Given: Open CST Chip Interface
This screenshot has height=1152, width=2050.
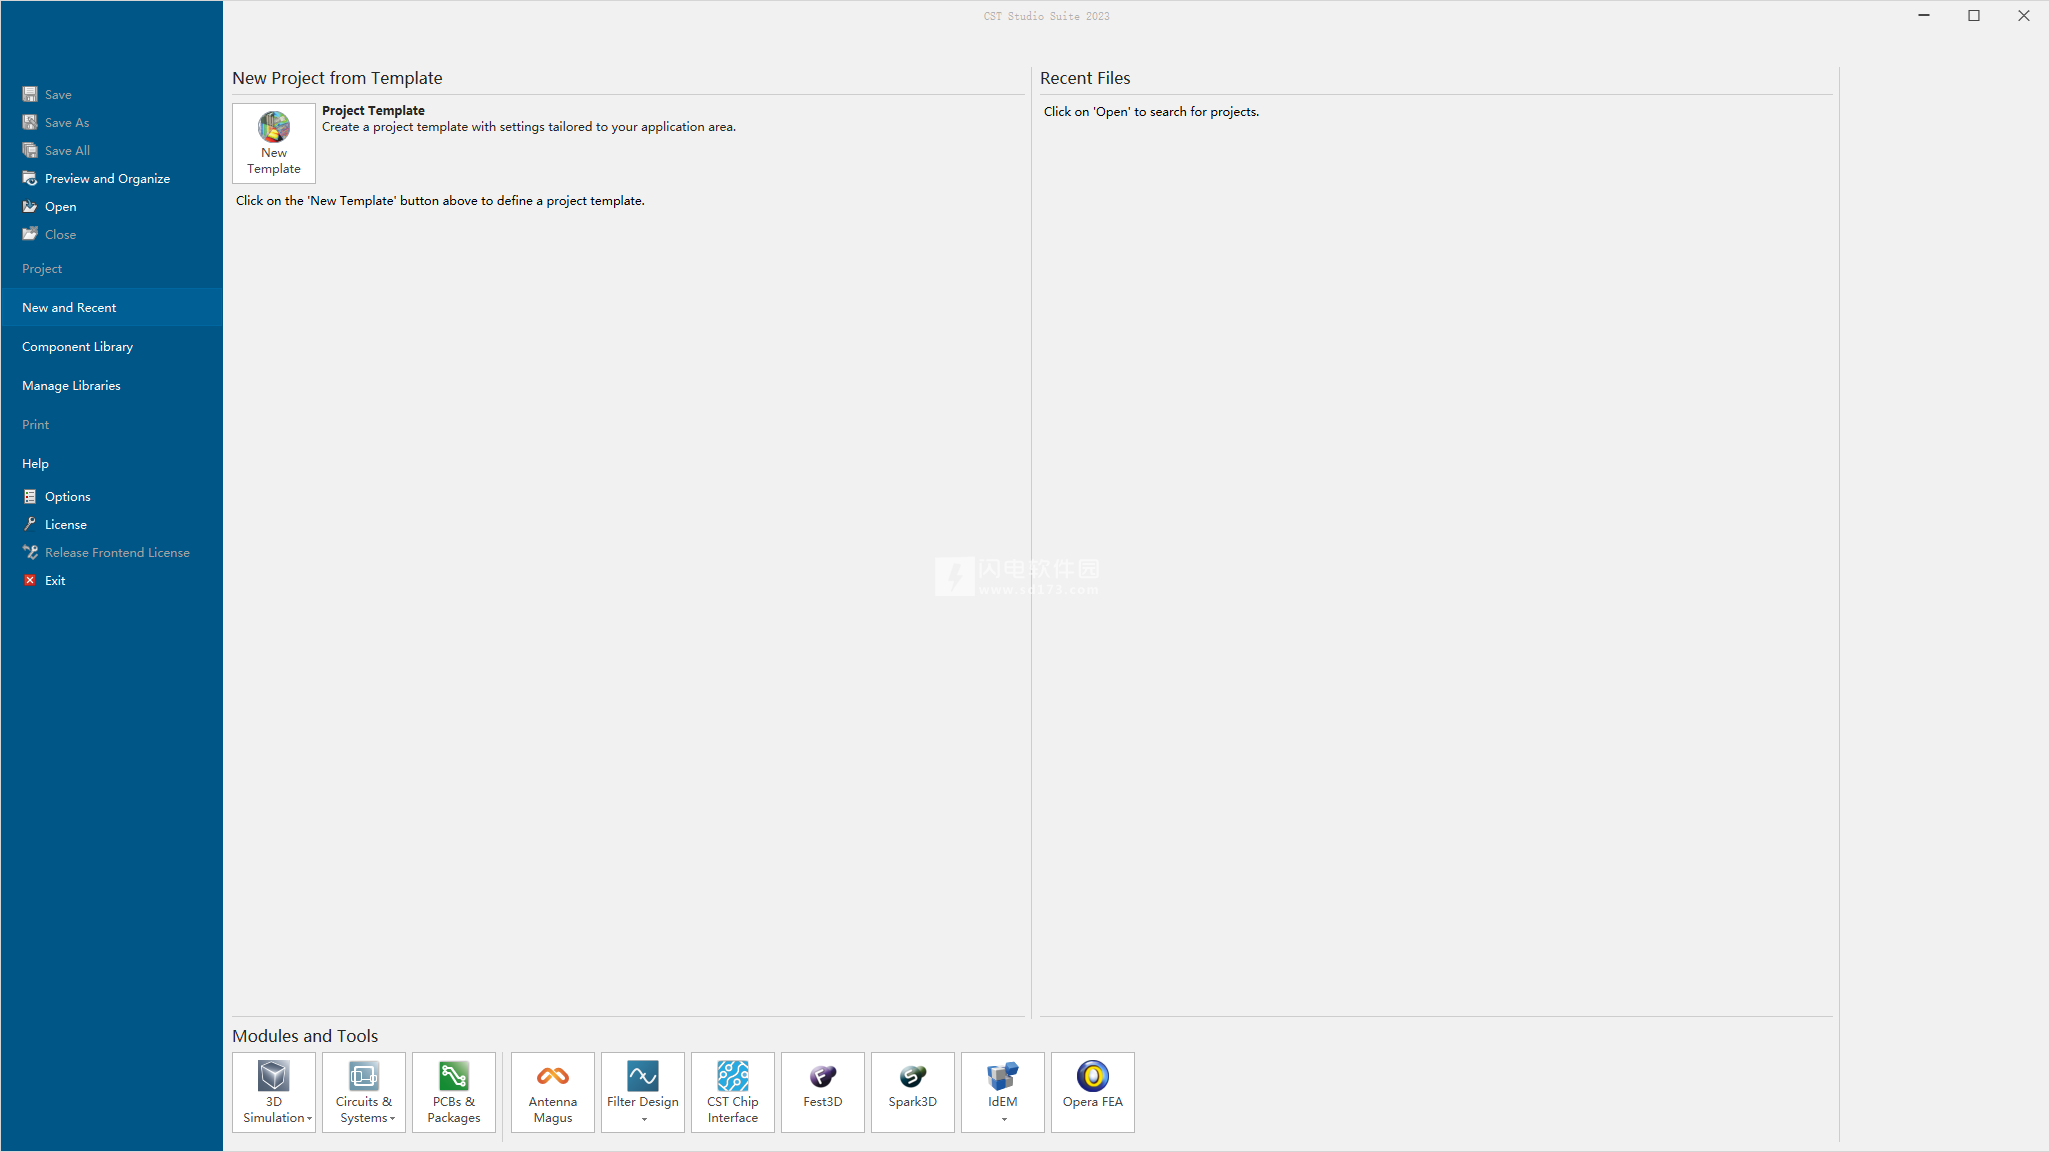Looking at the screenshot, I should pyautogui.click(x=733, y=1092).
